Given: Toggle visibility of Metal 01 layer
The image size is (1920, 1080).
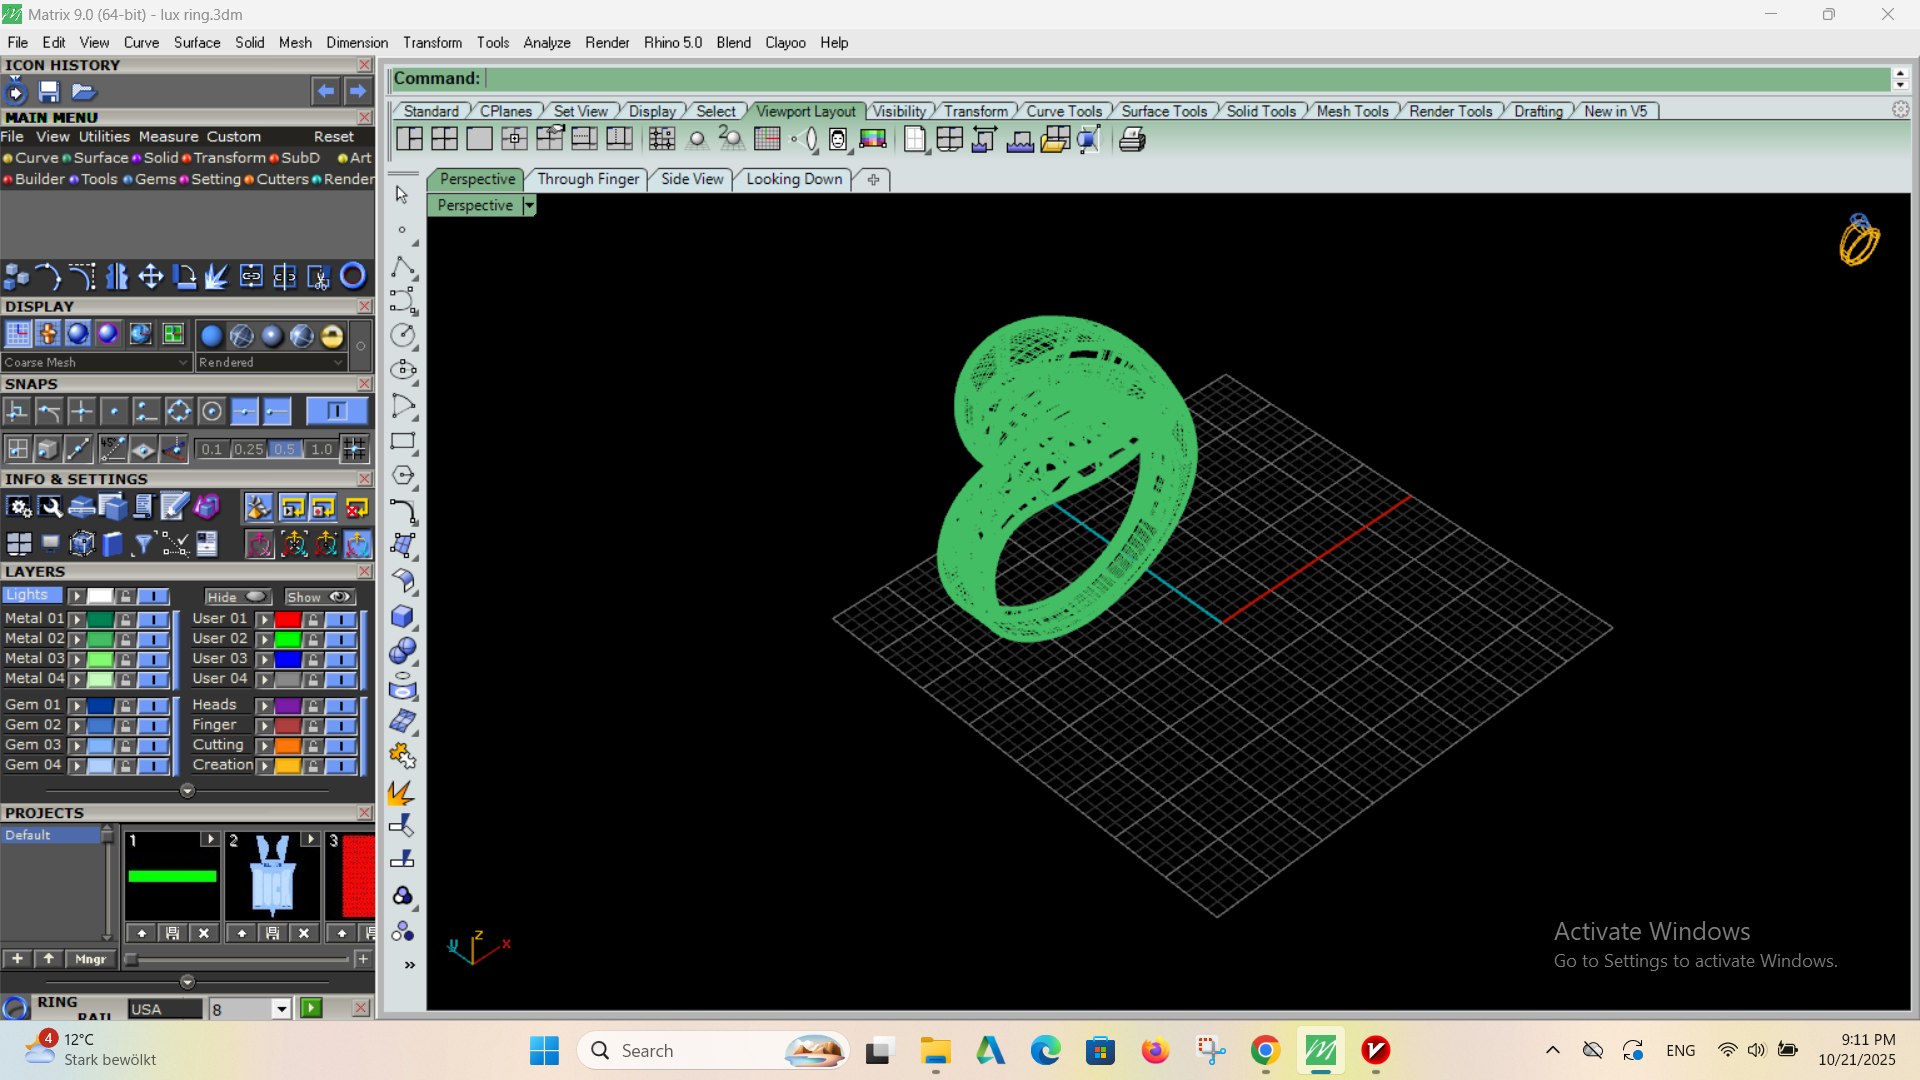Looking at the screenshot, I should point(153,619).
